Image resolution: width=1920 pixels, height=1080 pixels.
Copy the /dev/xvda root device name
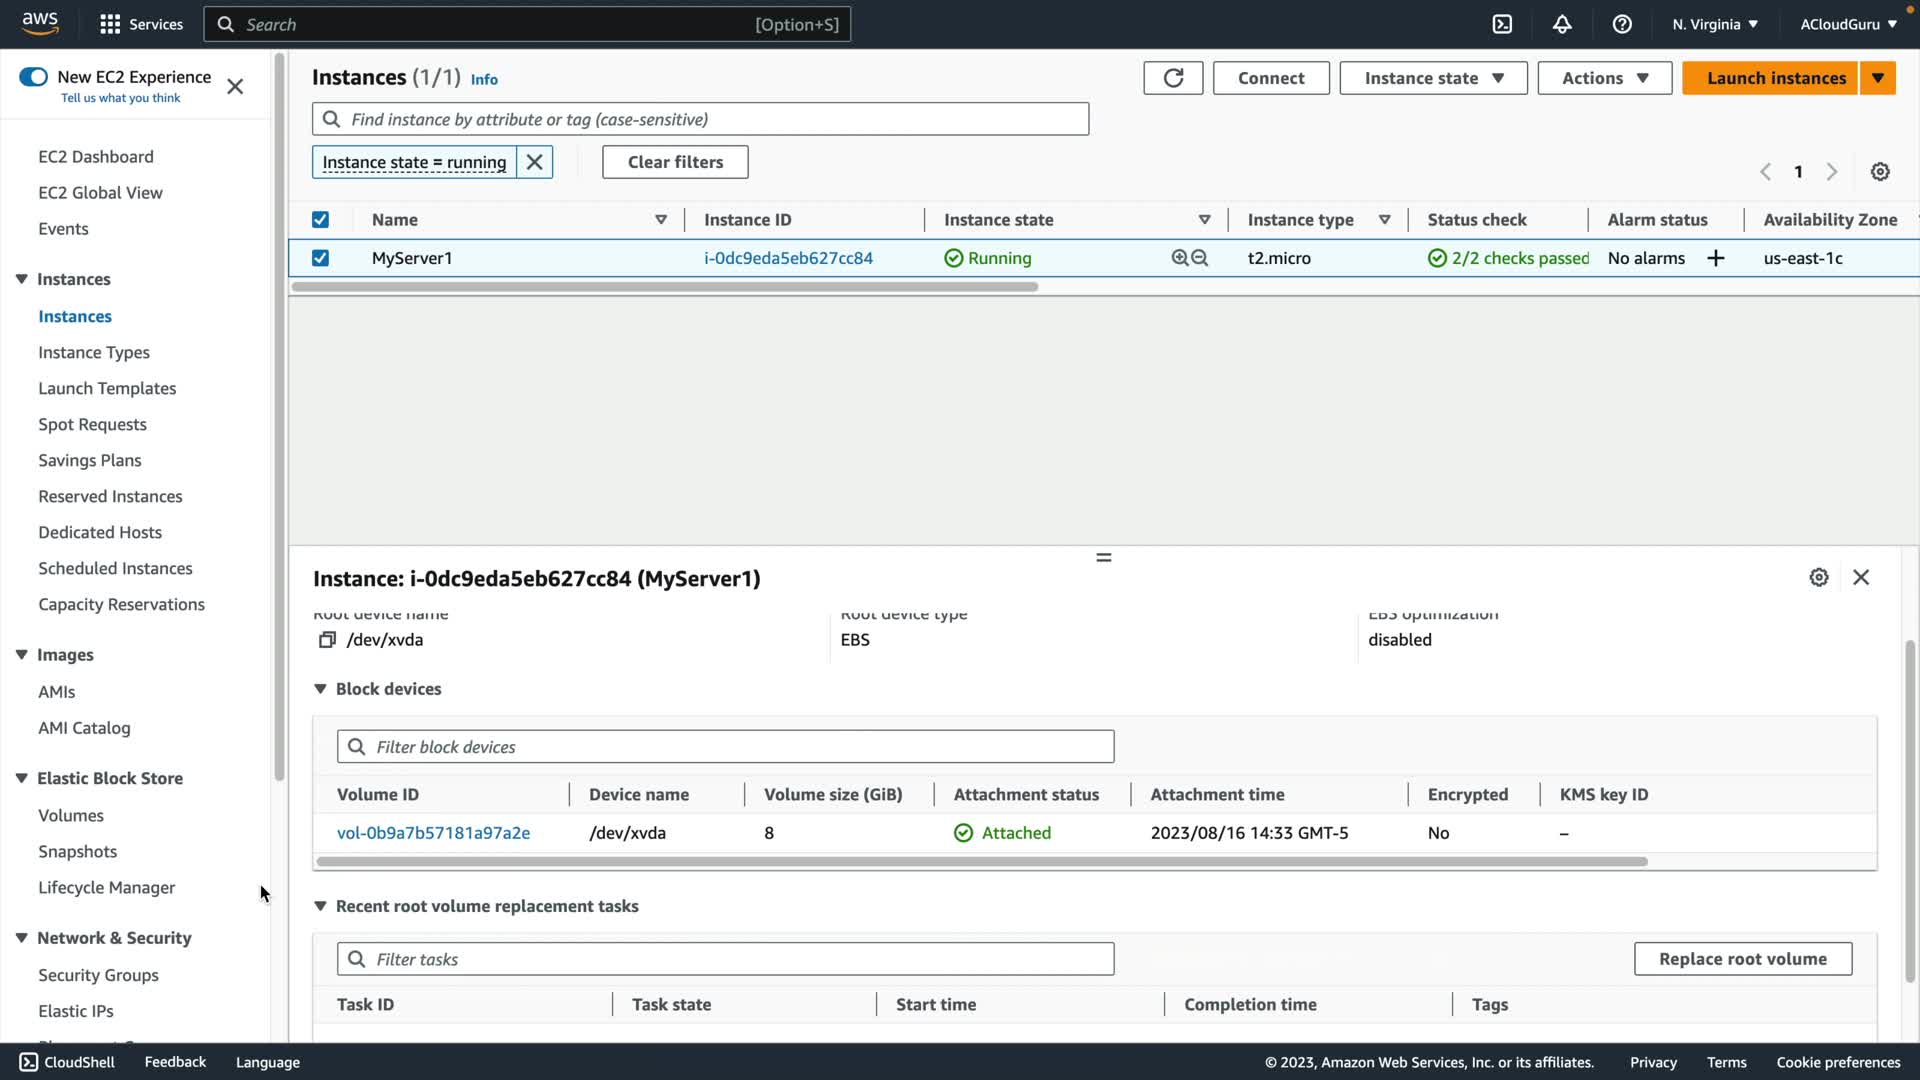click(x=327, y=640)
